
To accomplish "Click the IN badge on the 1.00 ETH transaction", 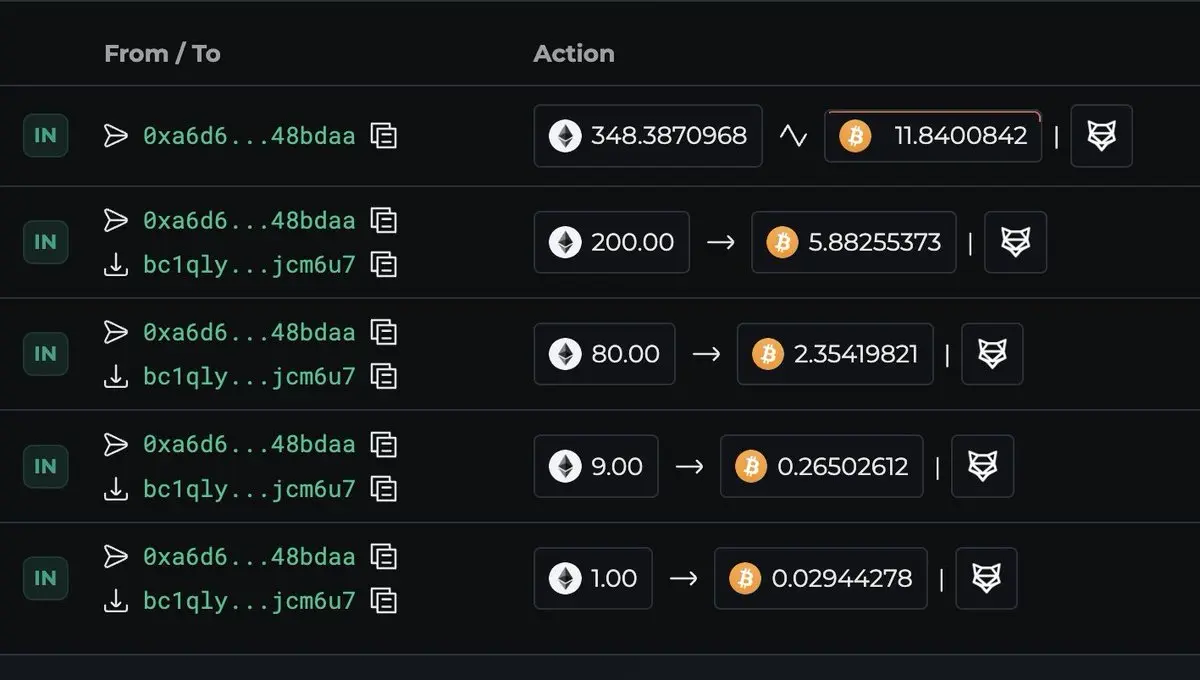I will [46, 578].
